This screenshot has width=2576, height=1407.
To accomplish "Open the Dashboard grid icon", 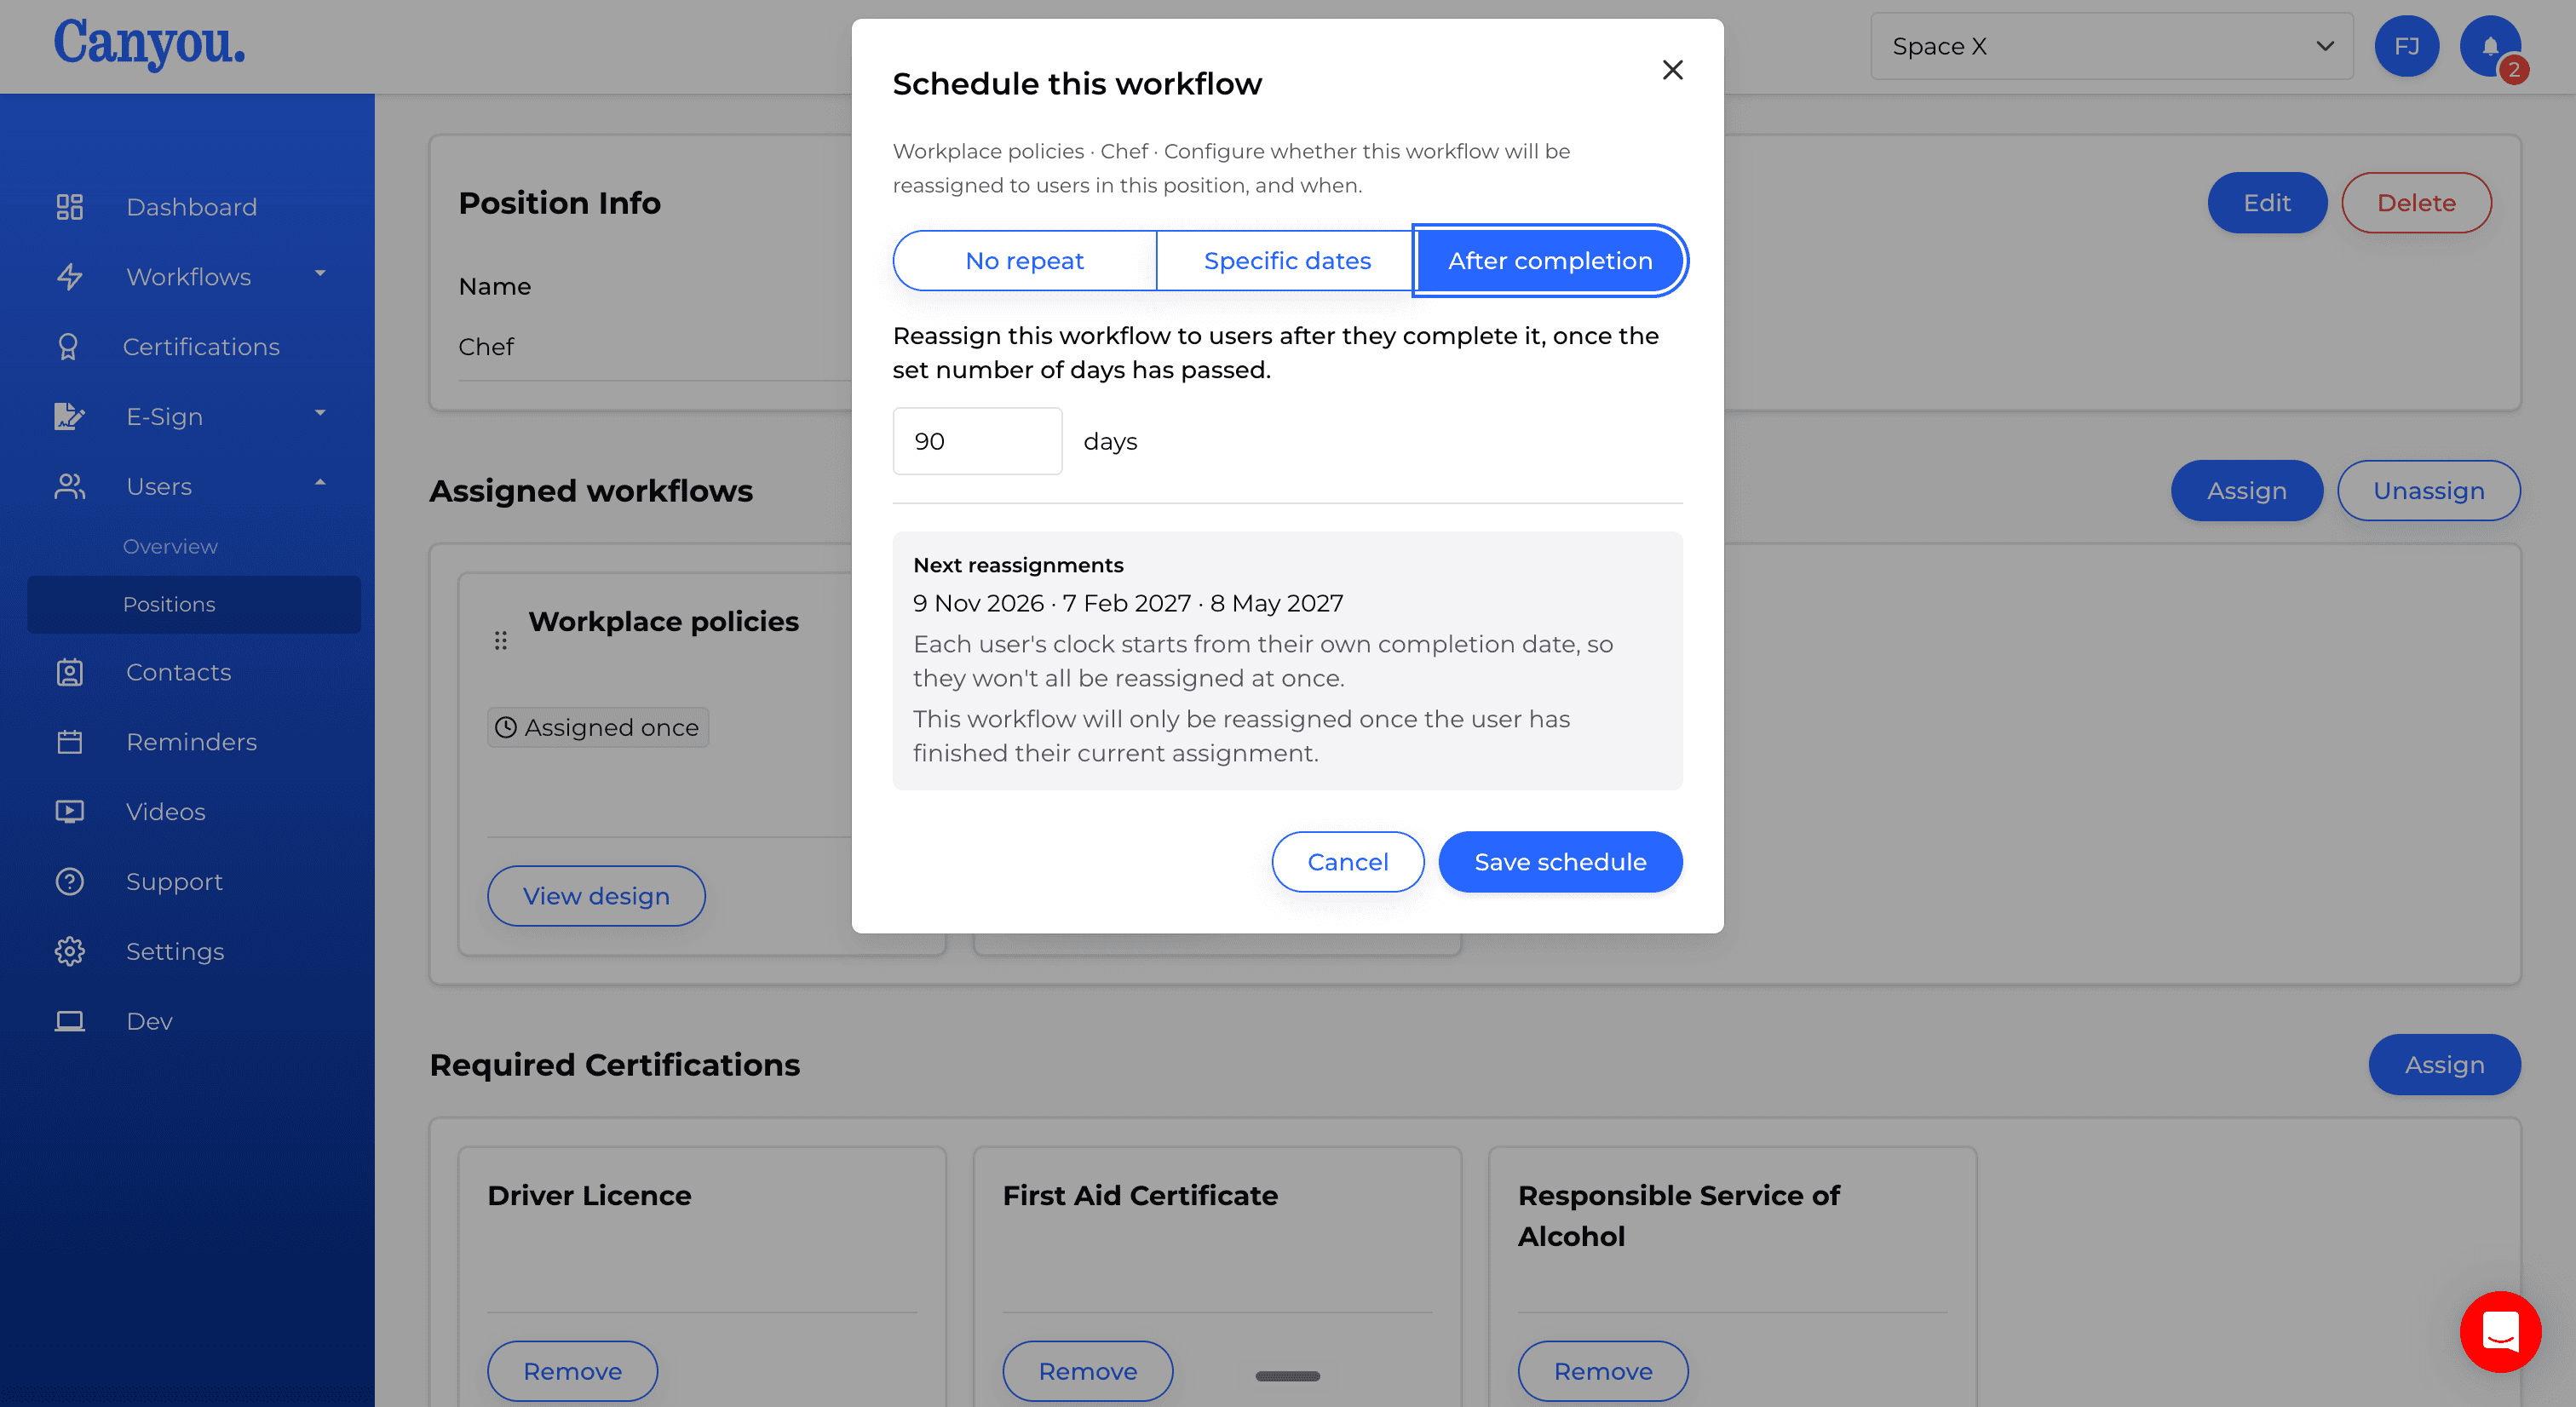I will tap(69, 207).
